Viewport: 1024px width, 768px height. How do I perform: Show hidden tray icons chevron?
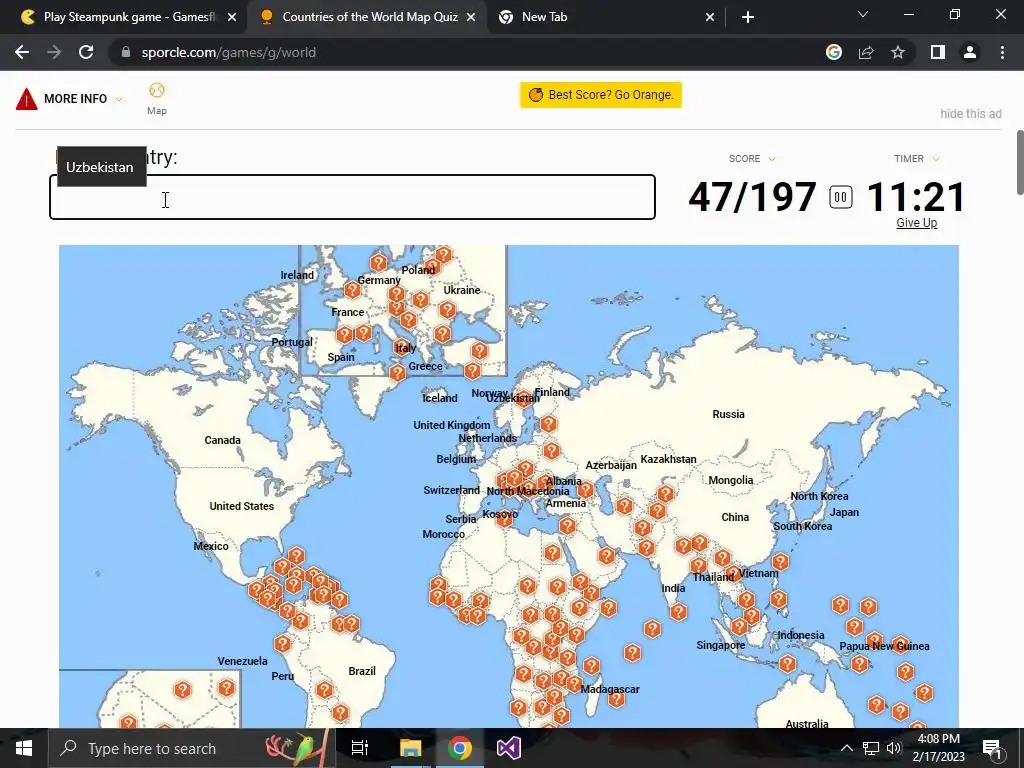tap(846, 748)
